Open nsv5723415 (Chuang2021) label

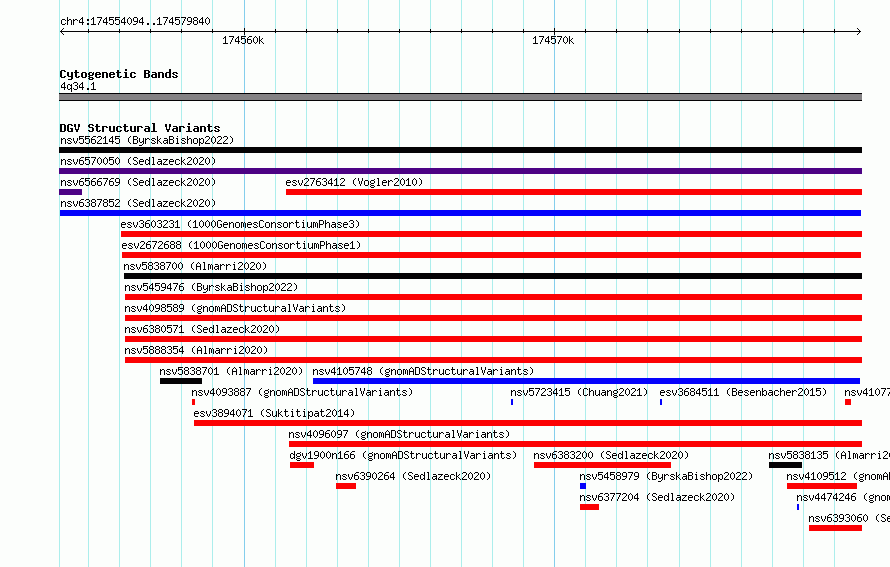579,392
